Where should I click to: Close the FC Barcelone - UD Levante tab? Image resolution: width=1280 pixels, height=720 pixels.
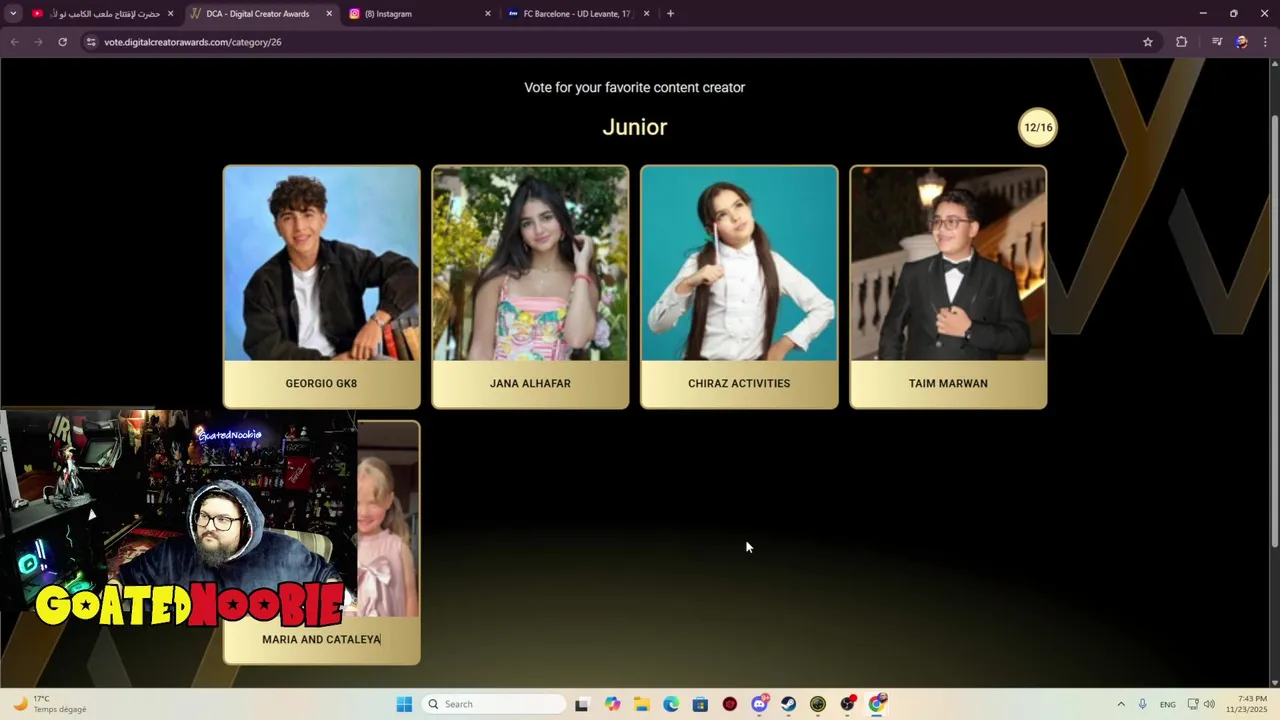tap(646, 14)
